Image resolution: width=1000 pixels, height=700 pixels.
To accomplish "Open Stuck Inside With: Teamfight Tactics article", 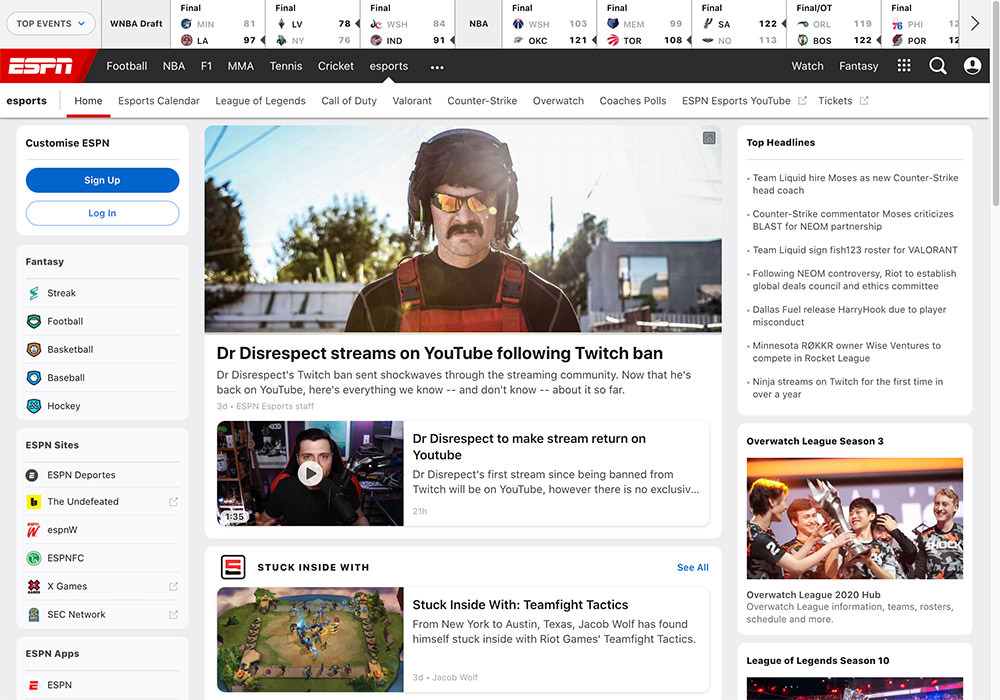I will pyautogui.click(x=520, y=604).
